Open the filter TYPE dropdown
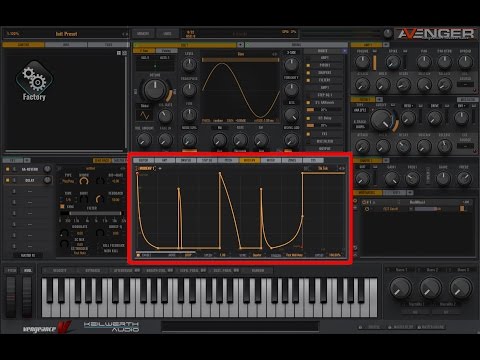 click(359, 110)
